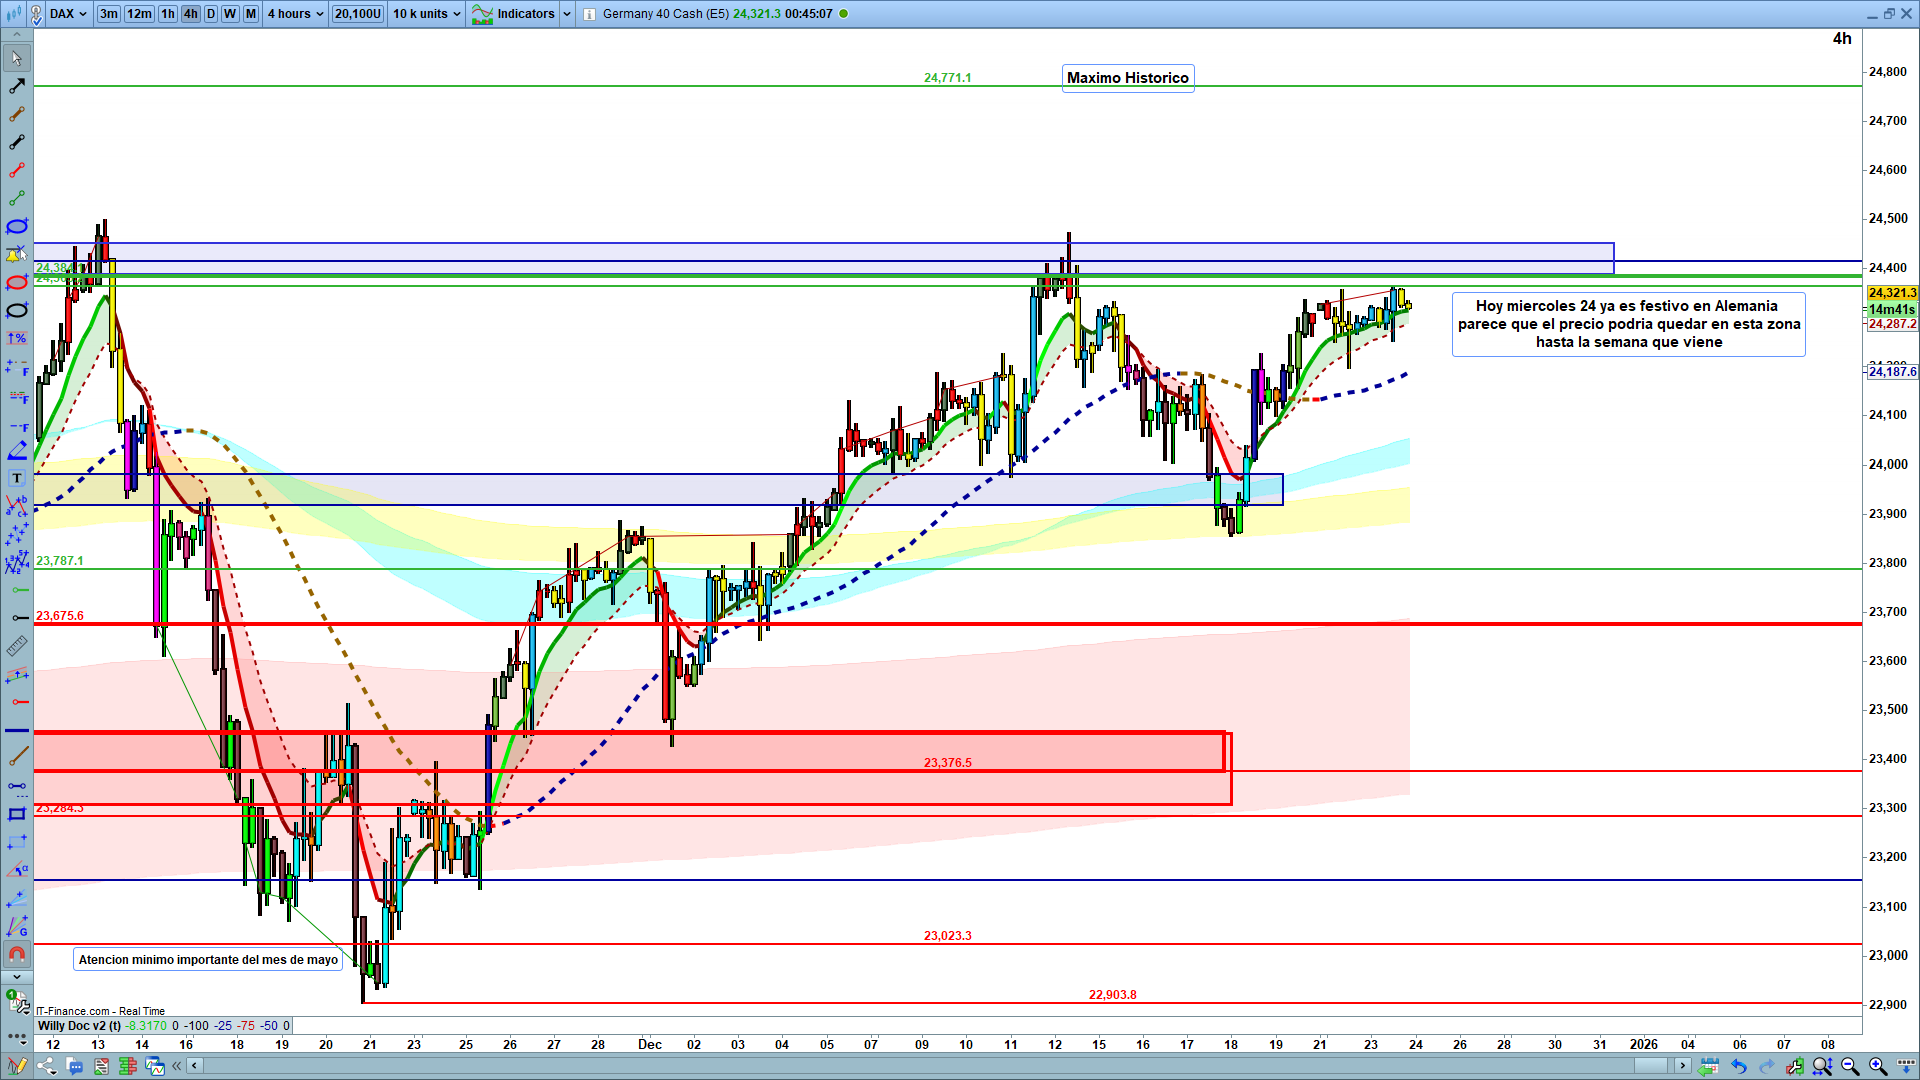Click the zoom in magnifier icon
The image size is (1920, 1080).
(1877, 1066)
